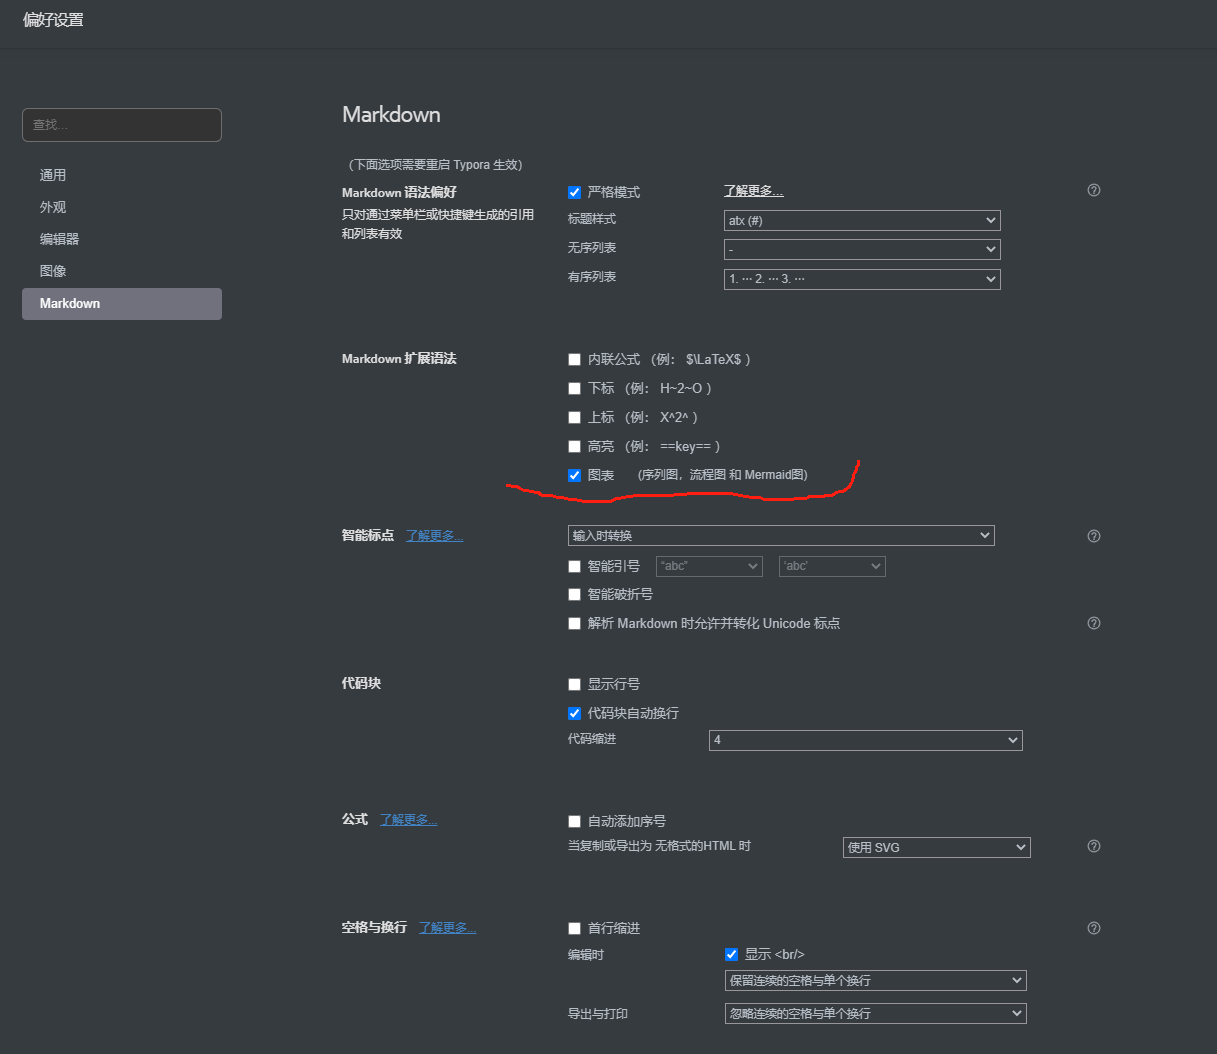This screenshot has width=1217, height=1054.
Task: Open 使用 SVG export dropdown
Action: [937, 847]
